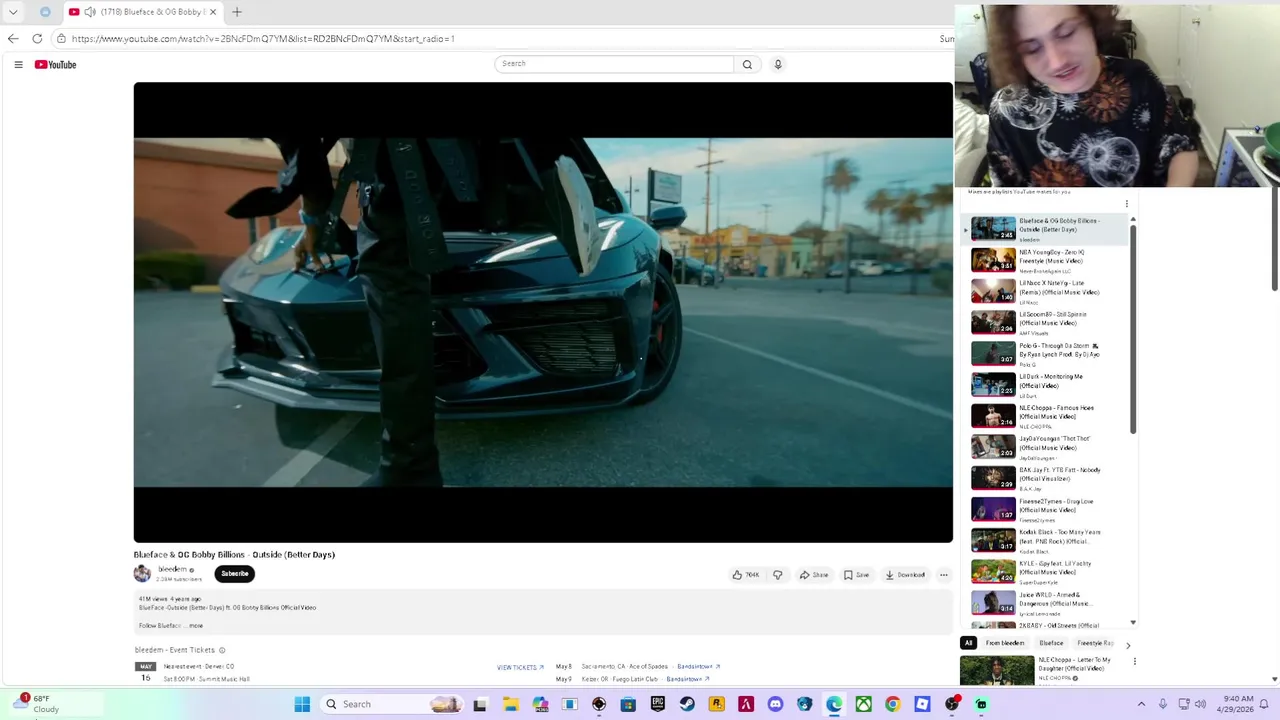The width and height of the screenshot is (1280, 720).
Task: Open Bandsintown link for Sacramento event
Action: 698,666
